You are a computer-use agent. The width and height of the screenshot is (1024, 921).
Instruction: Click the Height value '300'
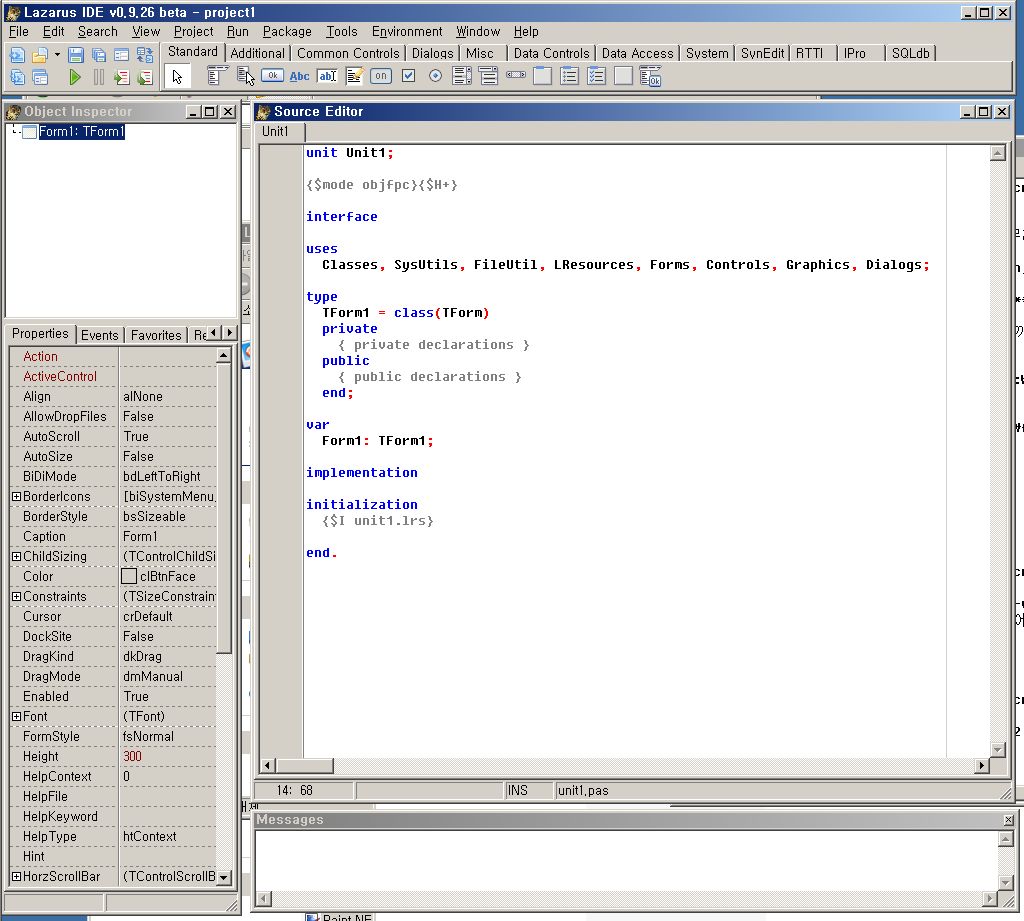(x=168, y=756)
